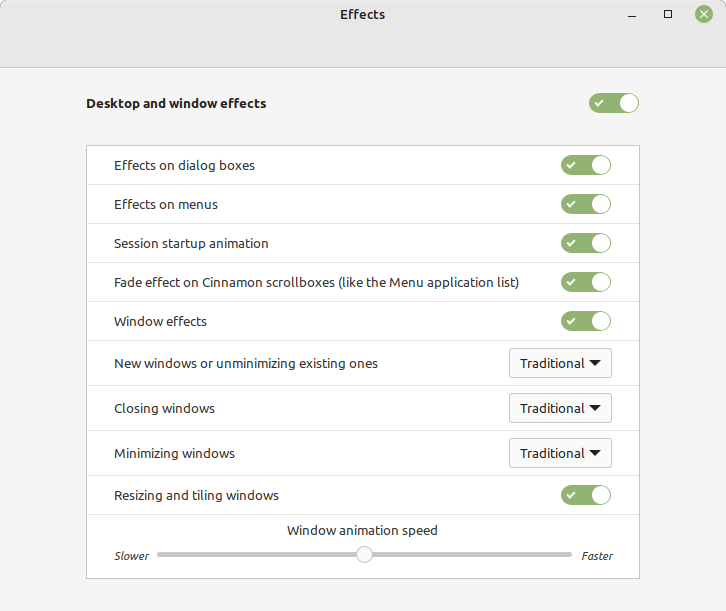726x611 pixels.
Task: Click the window animation speed slider handle
Action: point(365,554)
